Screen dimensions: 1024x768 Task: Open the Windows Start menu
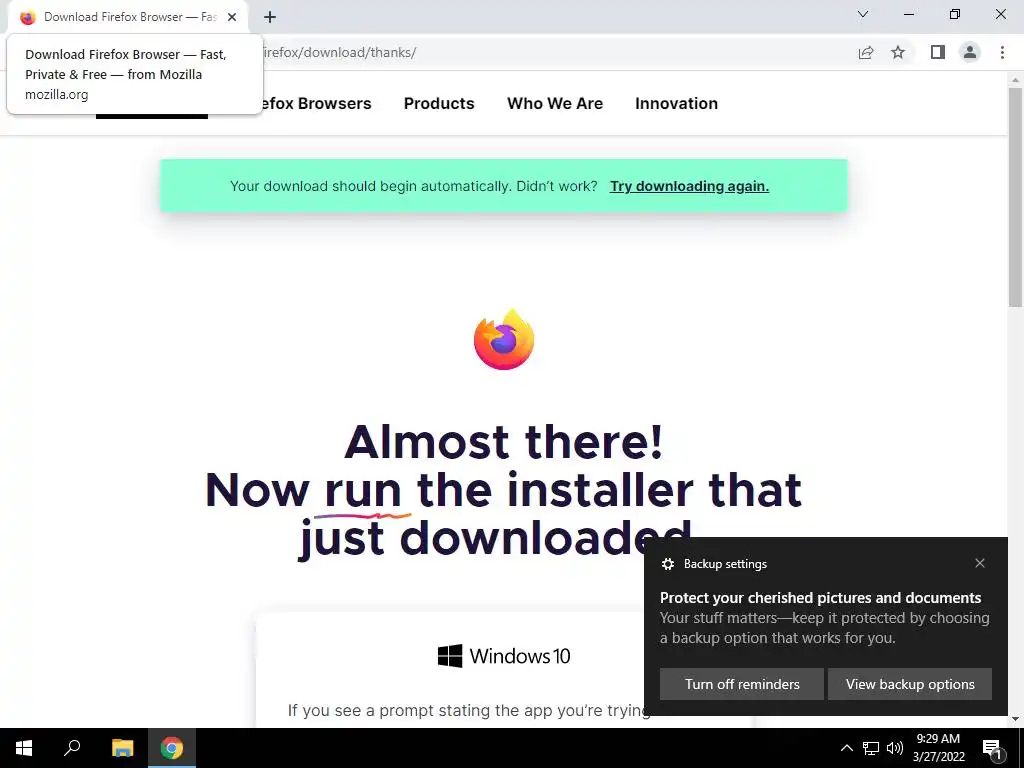24,748
